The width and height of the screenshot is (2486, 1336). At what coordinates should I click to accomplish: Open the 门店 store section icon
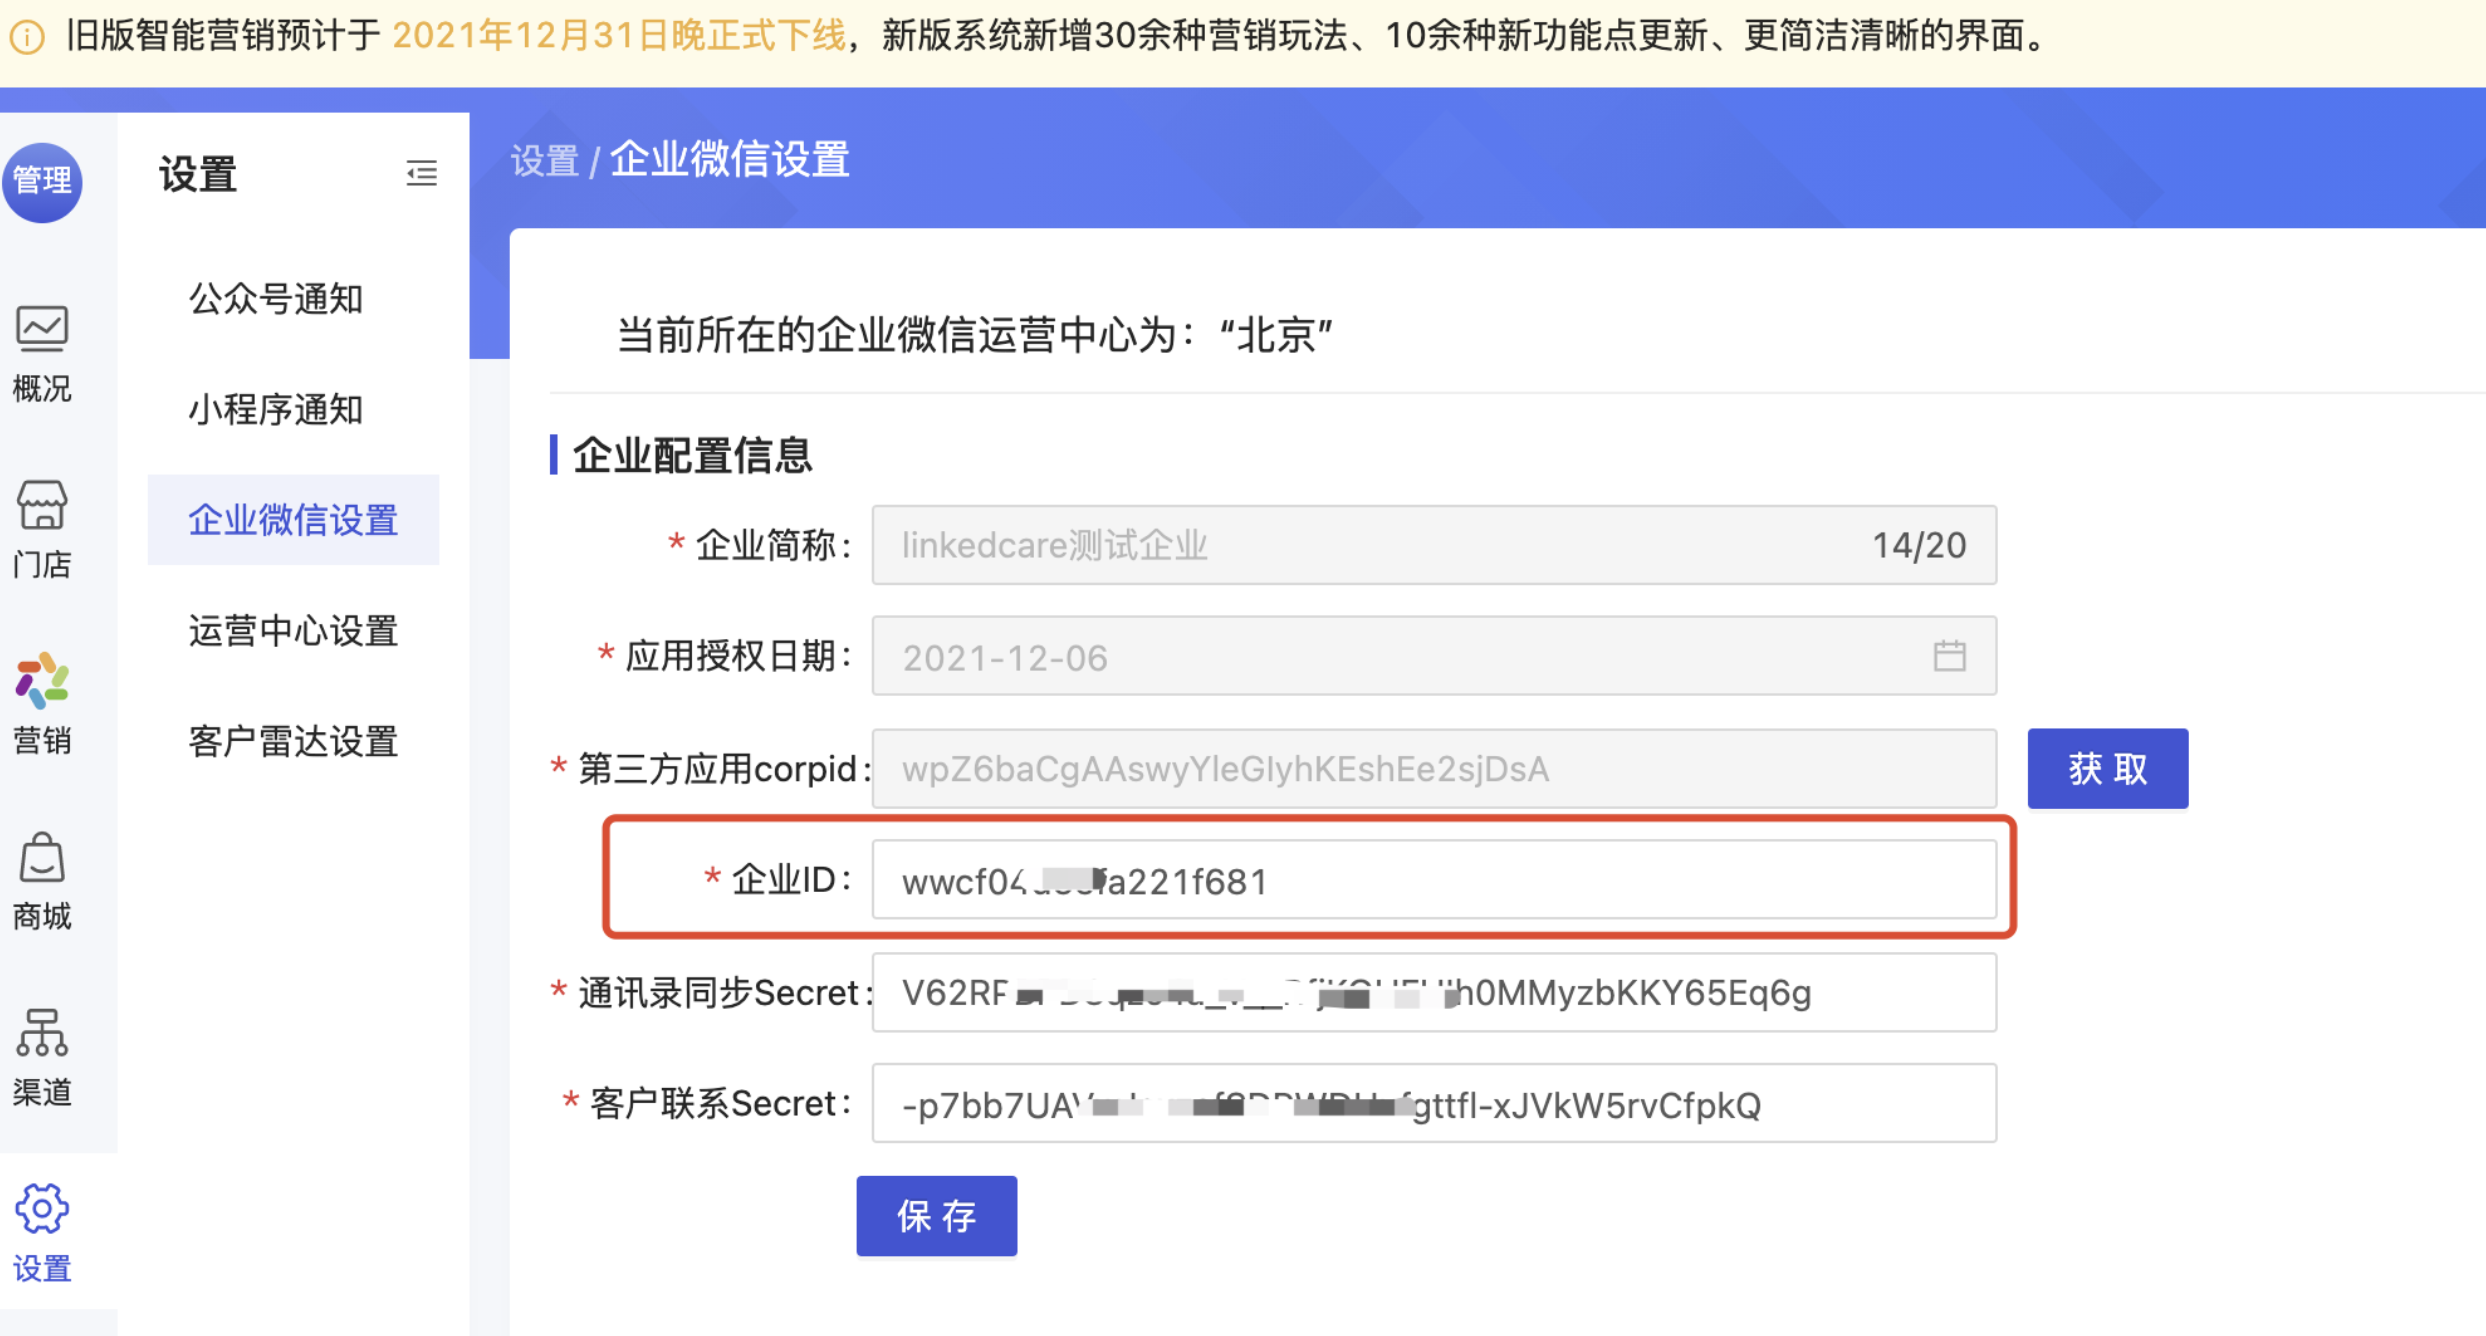[x=42, y=505]
